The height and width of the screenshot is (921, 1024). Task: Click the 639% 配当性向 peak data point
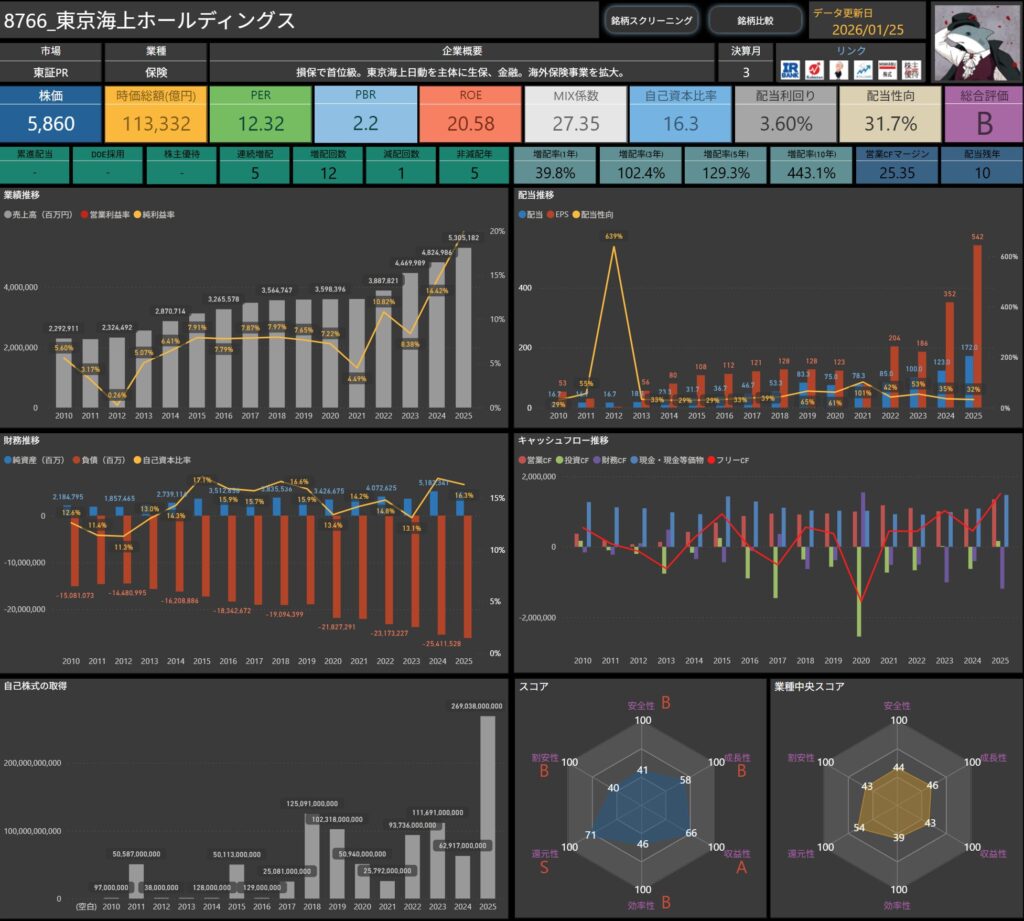613,247
